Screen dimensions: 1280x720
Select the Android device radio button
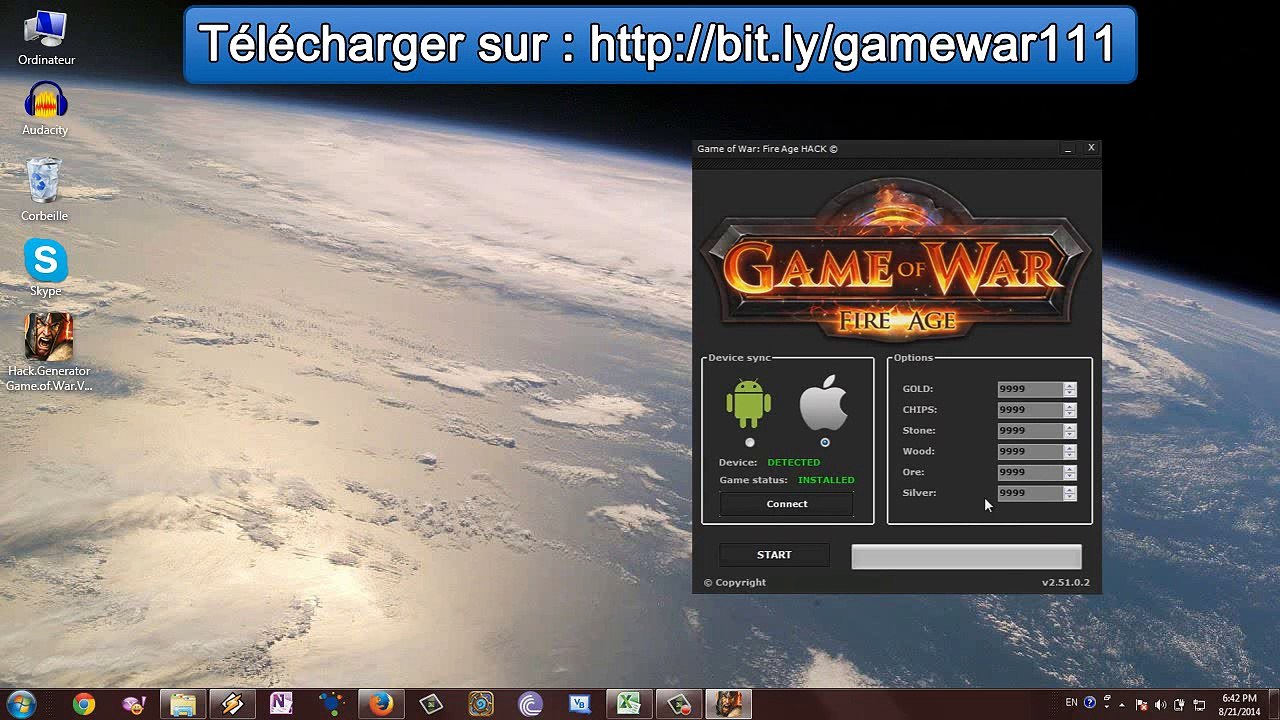click(750, 442)
